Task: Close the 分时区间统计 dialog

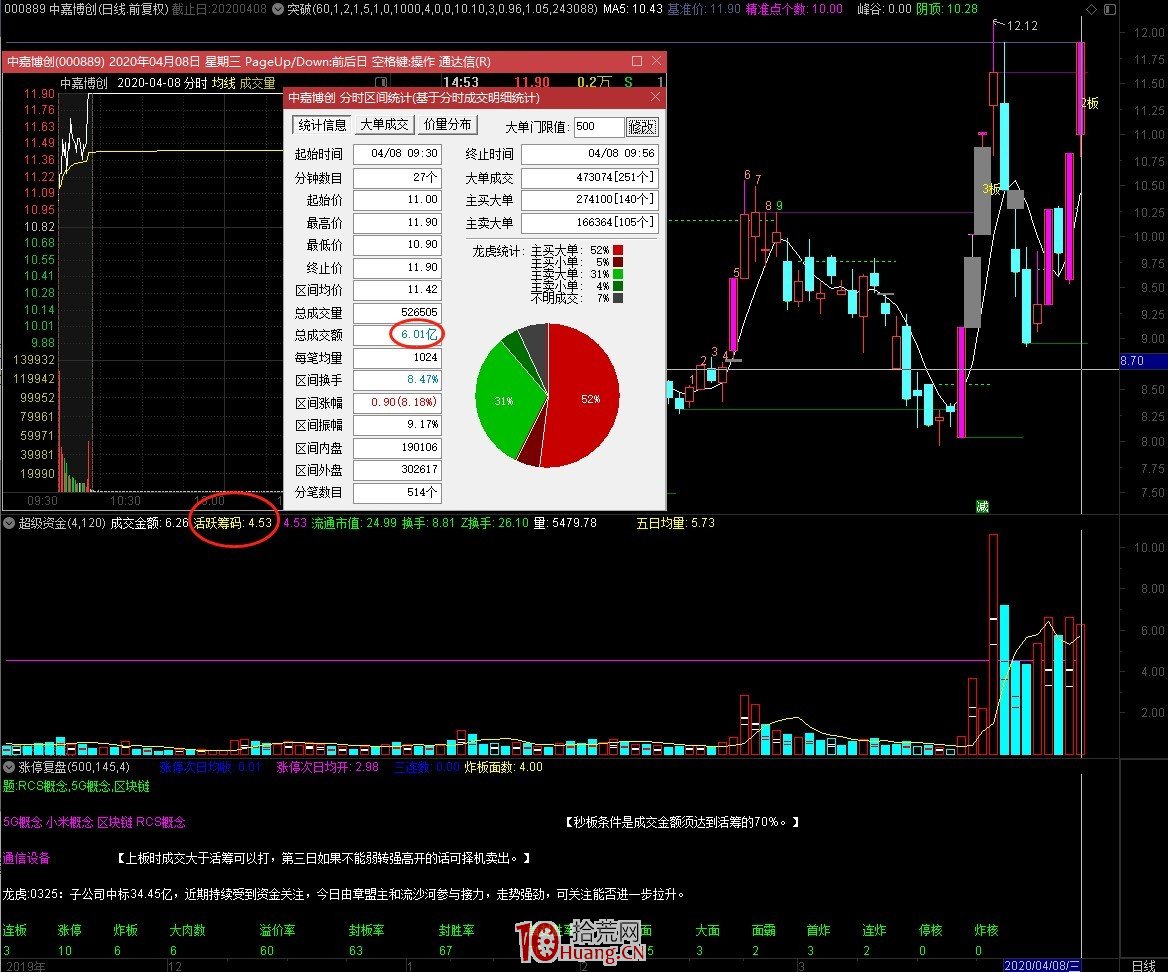Action: pyautogui.click(x=656, y=97)
